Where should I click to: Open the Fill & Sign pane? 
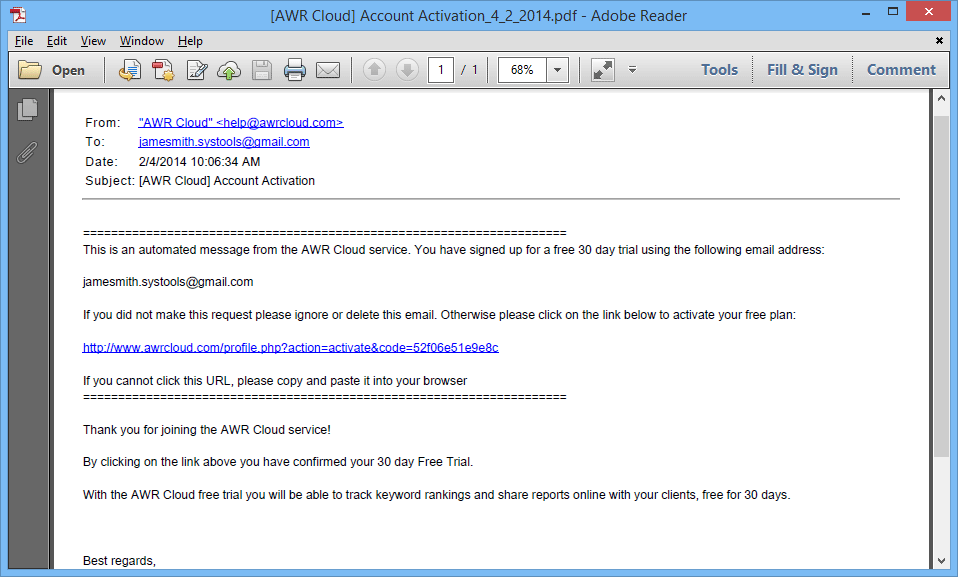[x=802, y=70]
